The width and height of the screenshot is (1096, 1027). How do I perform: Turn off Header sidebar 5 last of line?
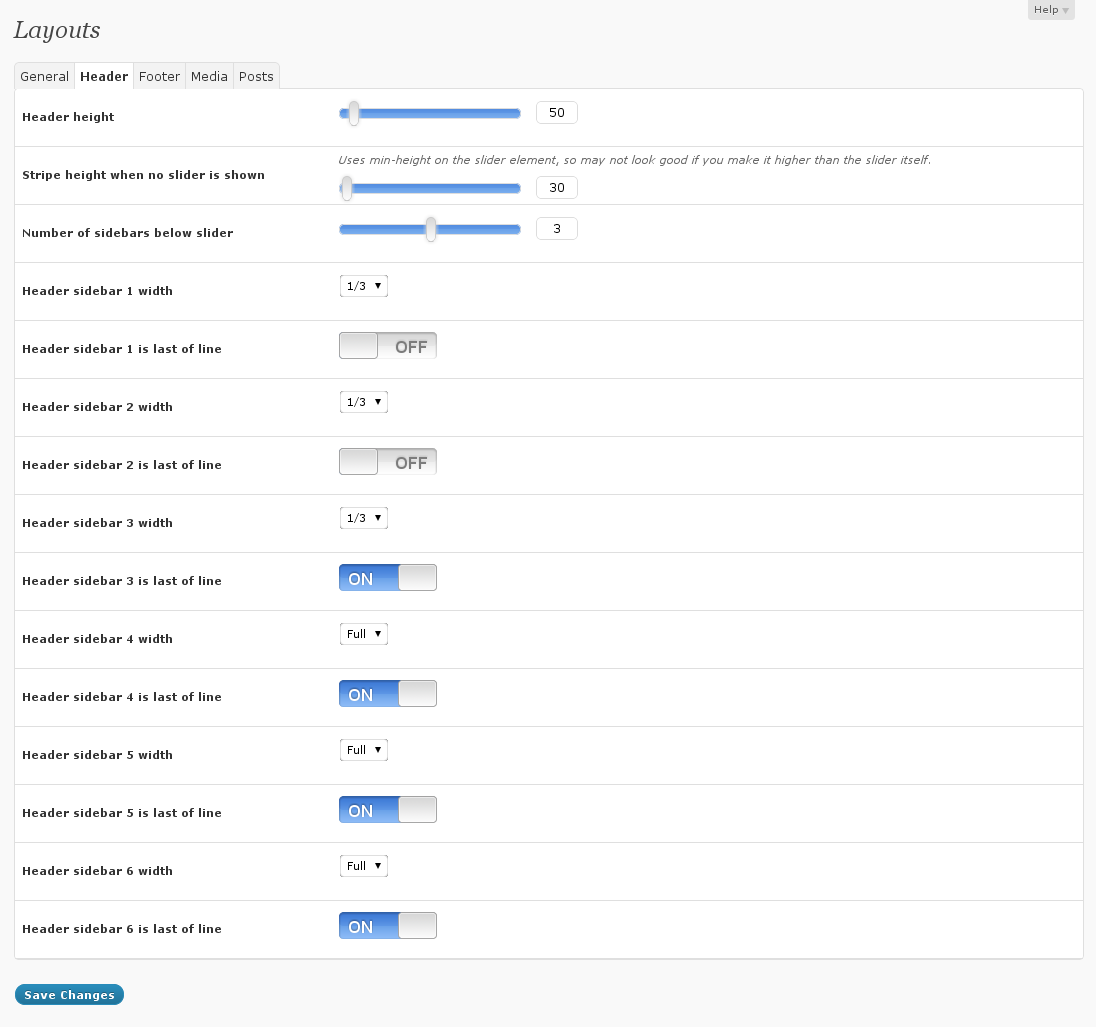388,810
